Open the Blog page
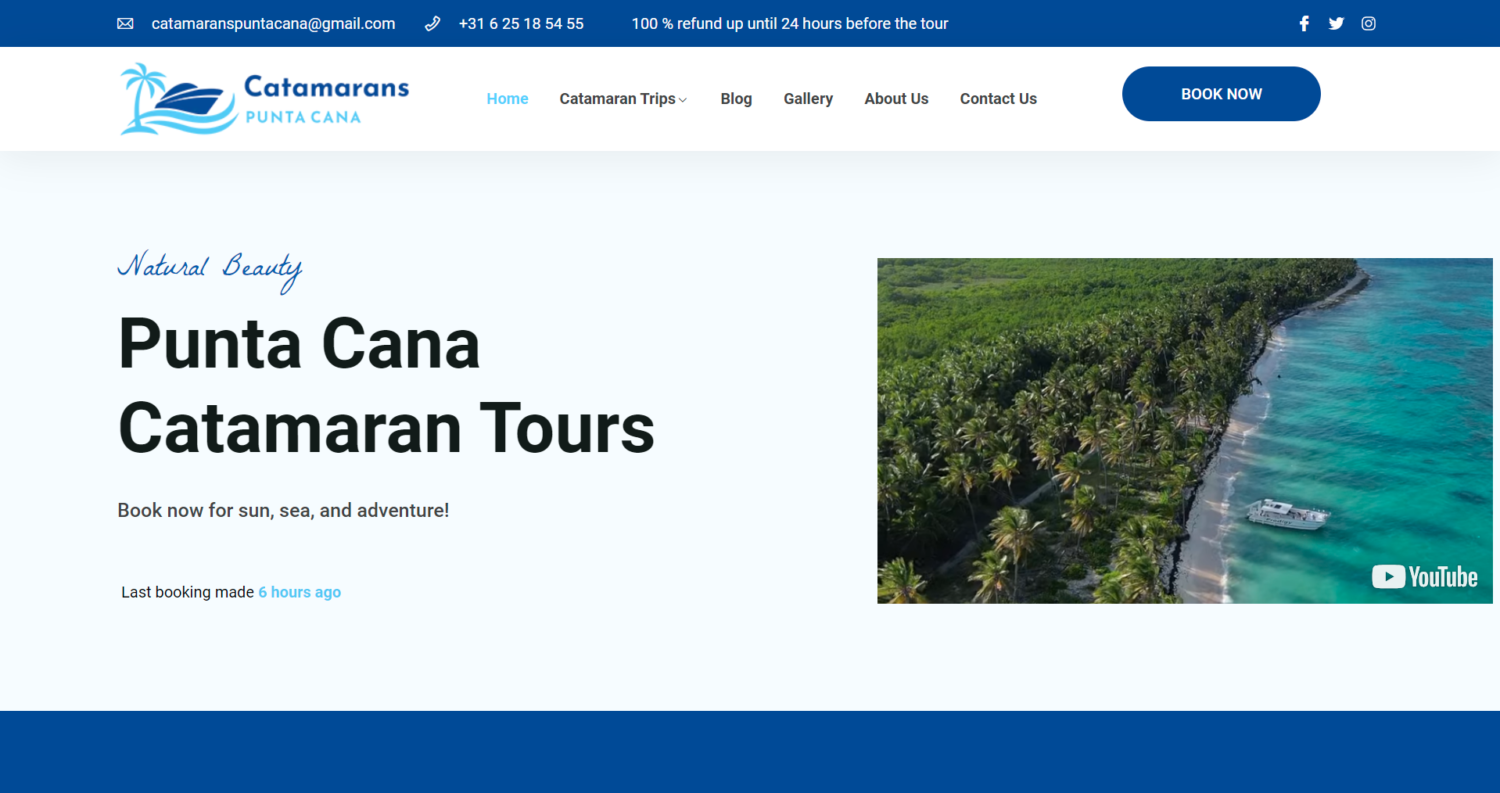 click(736, 99)
